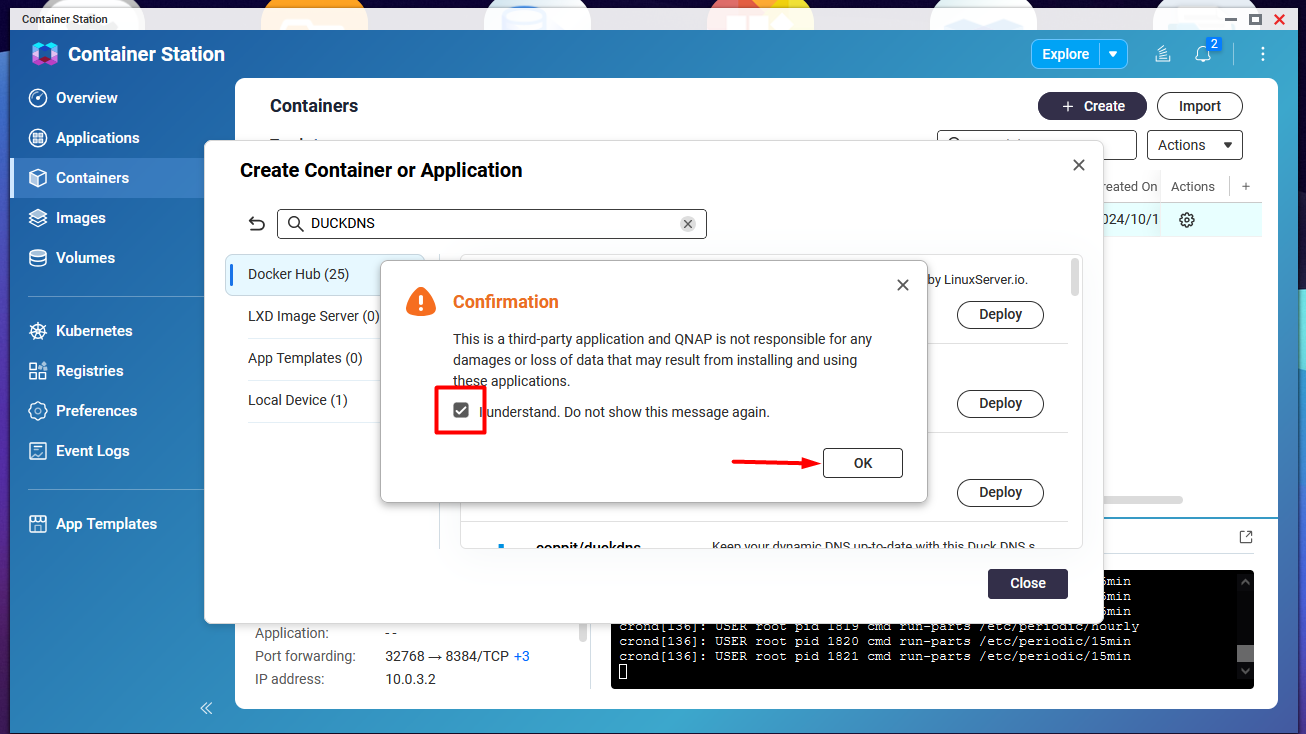Collapse the sidebar with double chevron

(x=206, y=708)
